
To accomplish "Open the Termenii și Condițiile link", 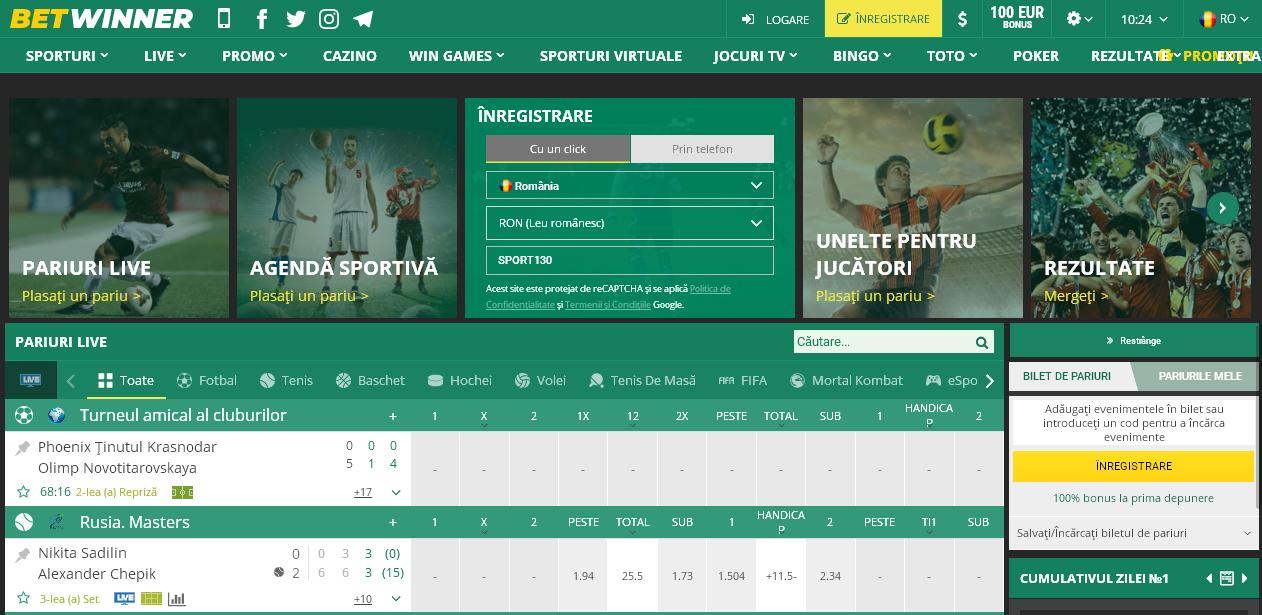I will point(607,304).
